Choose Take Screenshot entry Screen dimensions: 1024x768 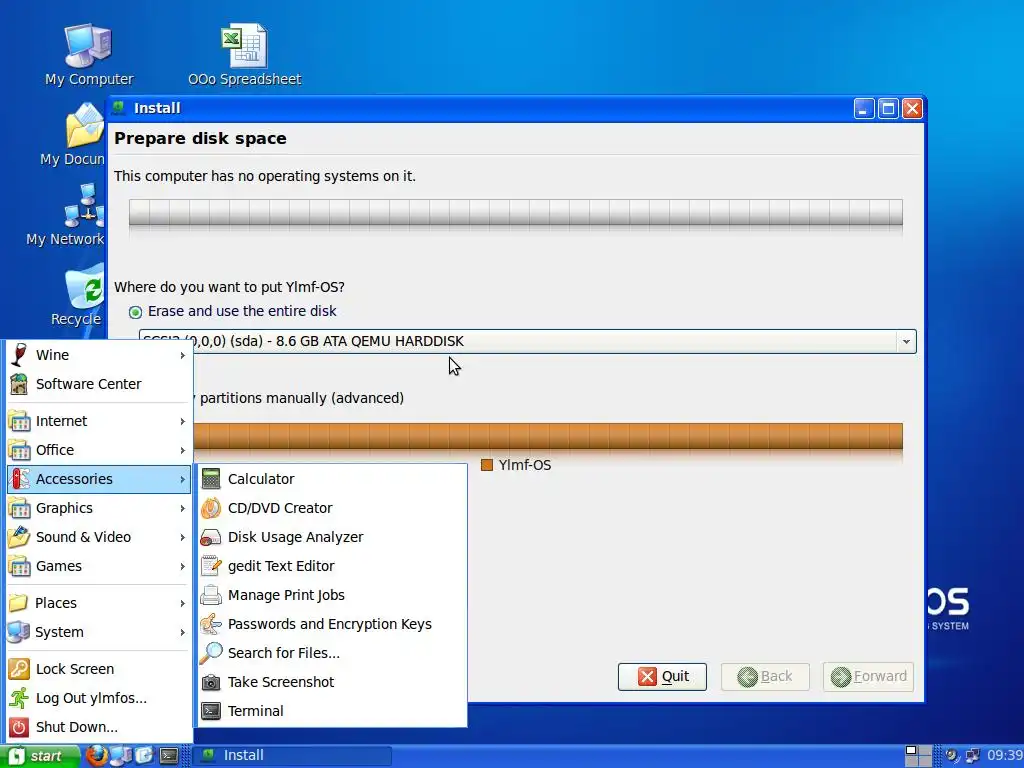pos(331,682)
